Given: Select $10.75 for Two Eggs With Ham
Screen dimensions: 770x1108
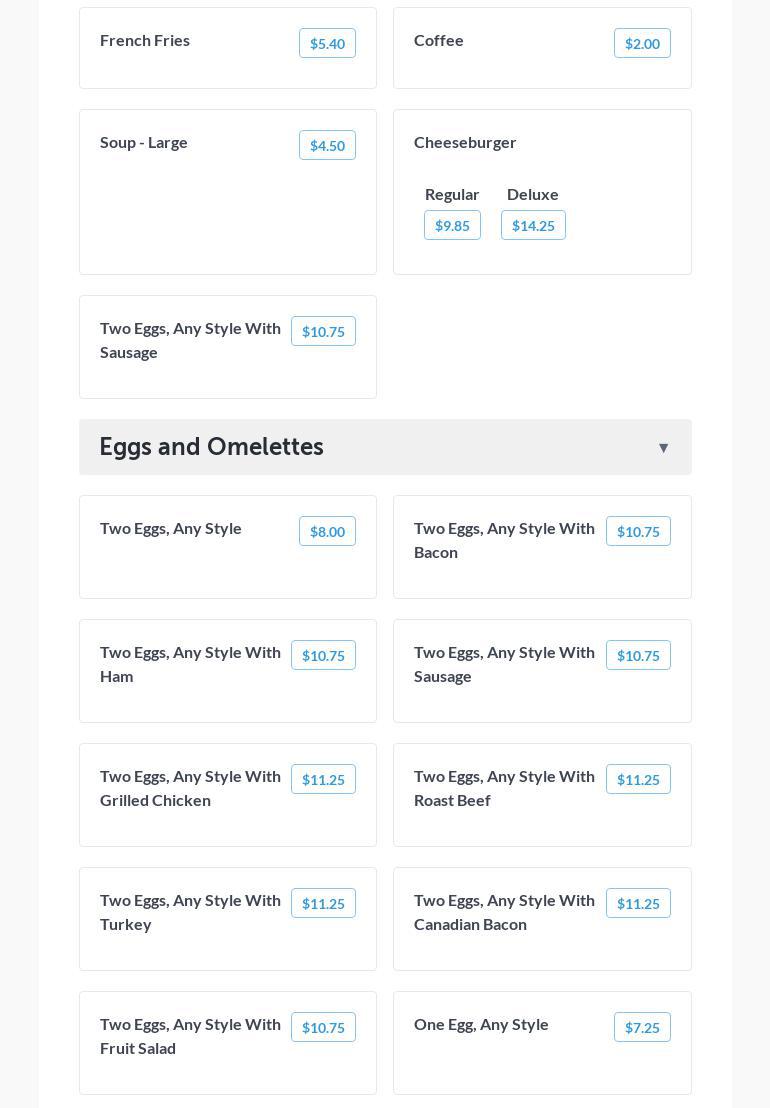Looking at the screenshot, I should (x=323, y=655).
